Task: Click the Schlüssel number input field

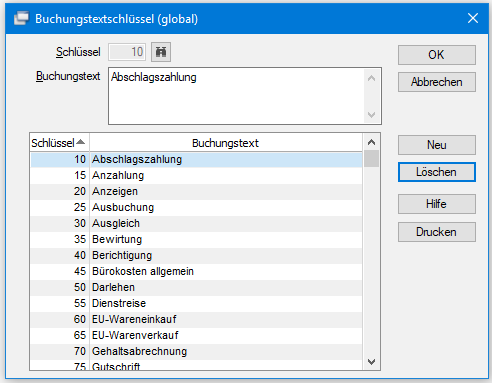Action: pyautogui.click(x=127, y=52)
